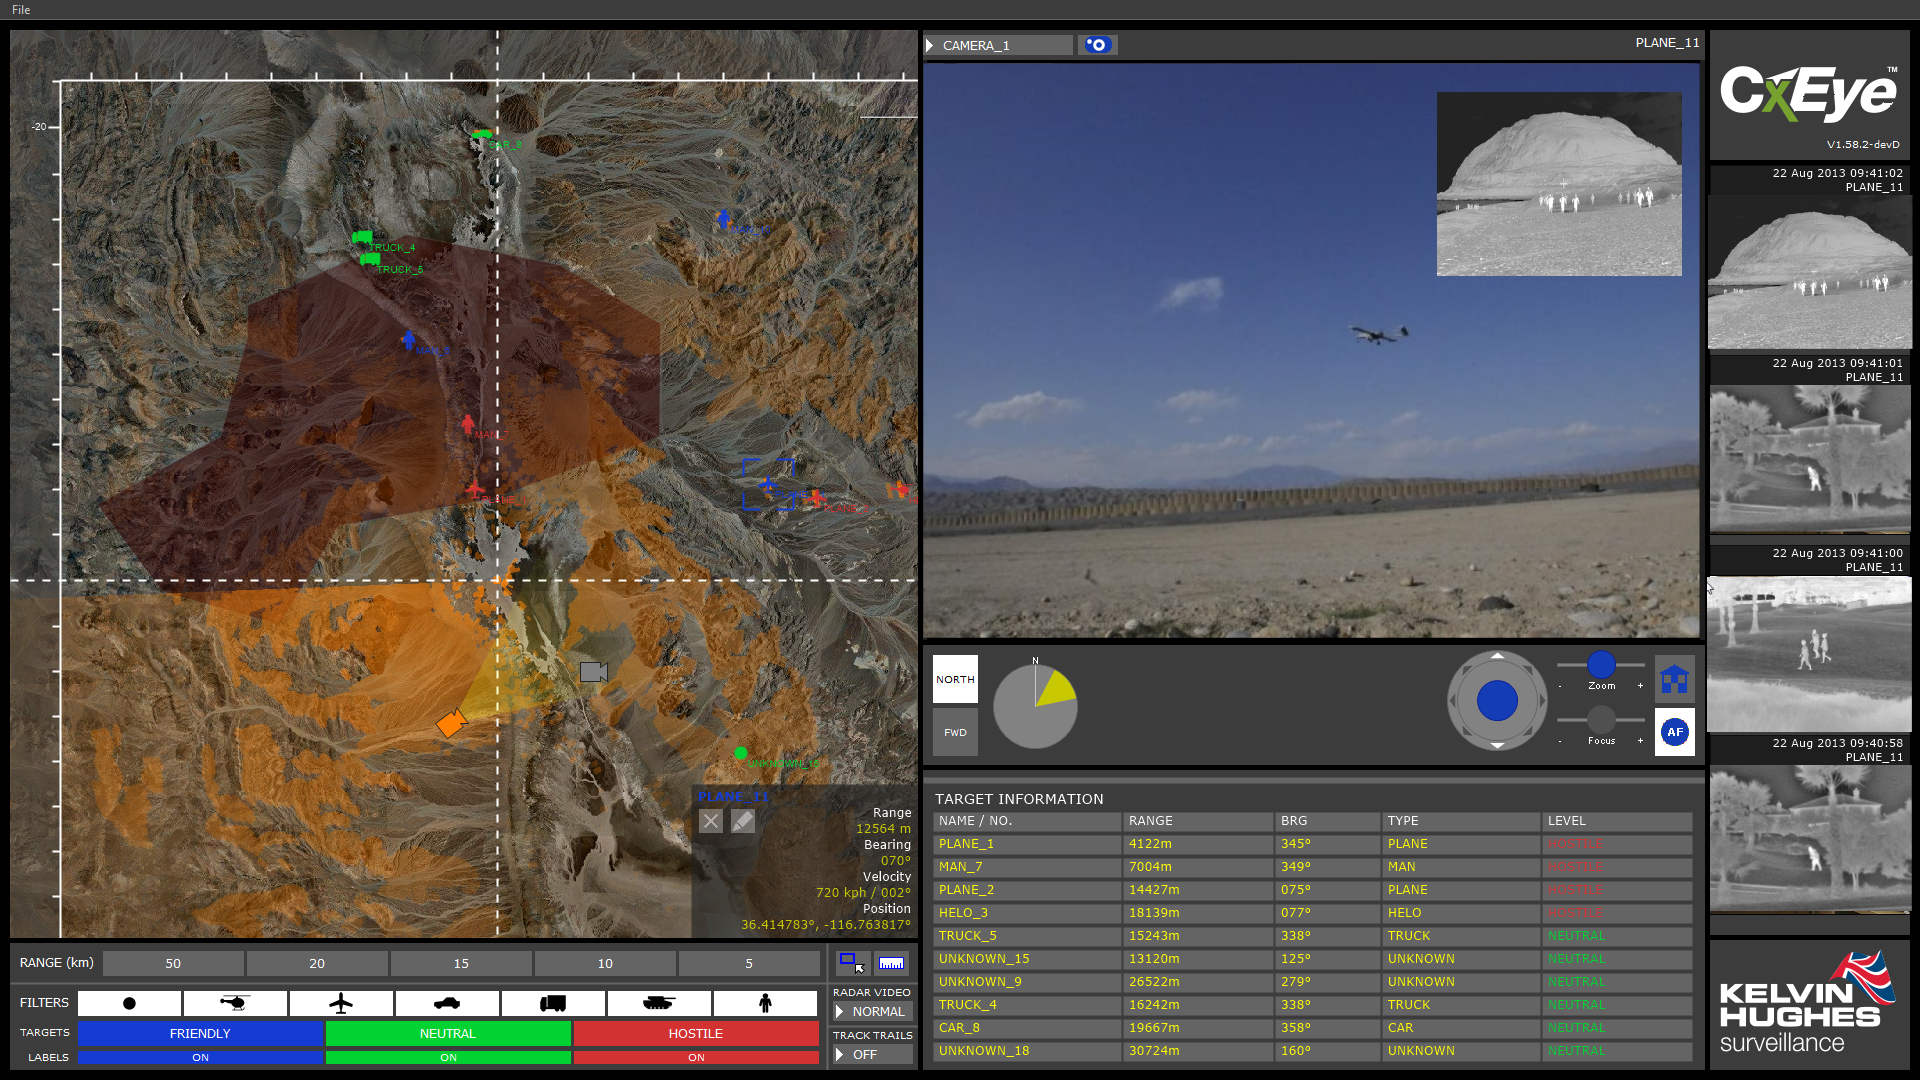Select the ruler measurement icon
1920x1080 pixels.
coord(893,963)
